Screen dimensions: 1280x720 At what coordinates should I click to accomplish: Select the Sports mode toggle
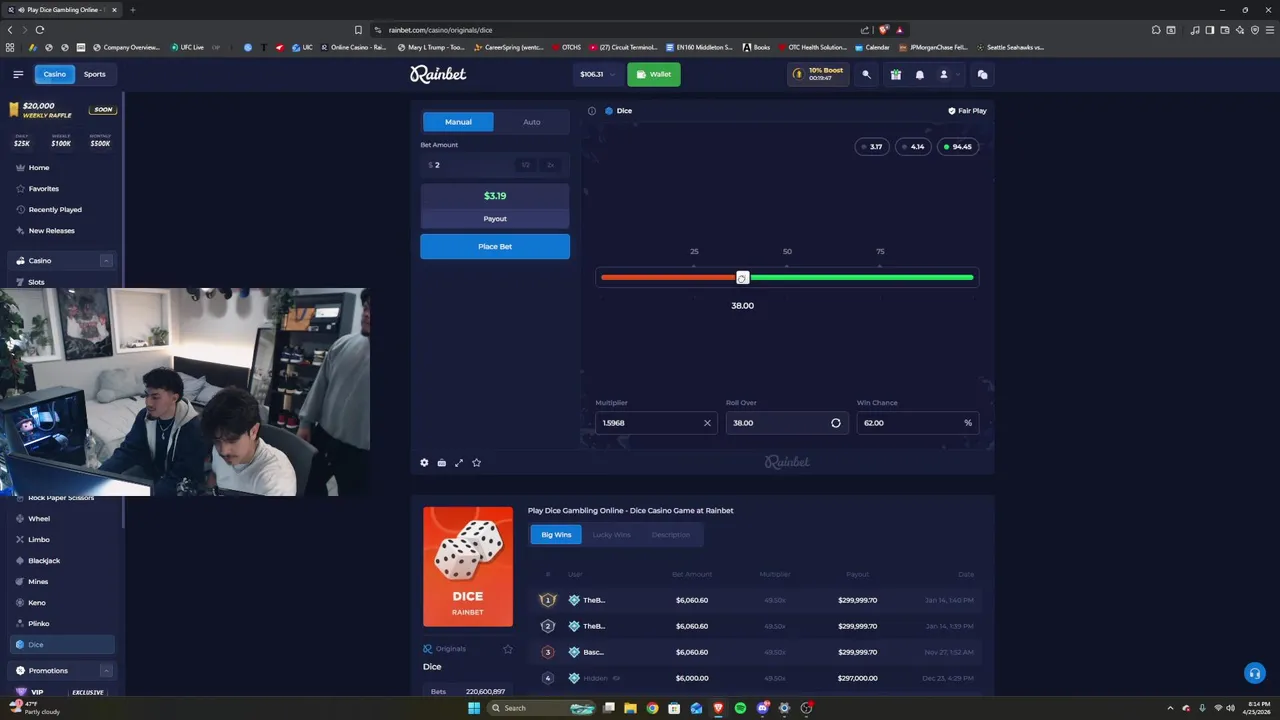[94, 74]
